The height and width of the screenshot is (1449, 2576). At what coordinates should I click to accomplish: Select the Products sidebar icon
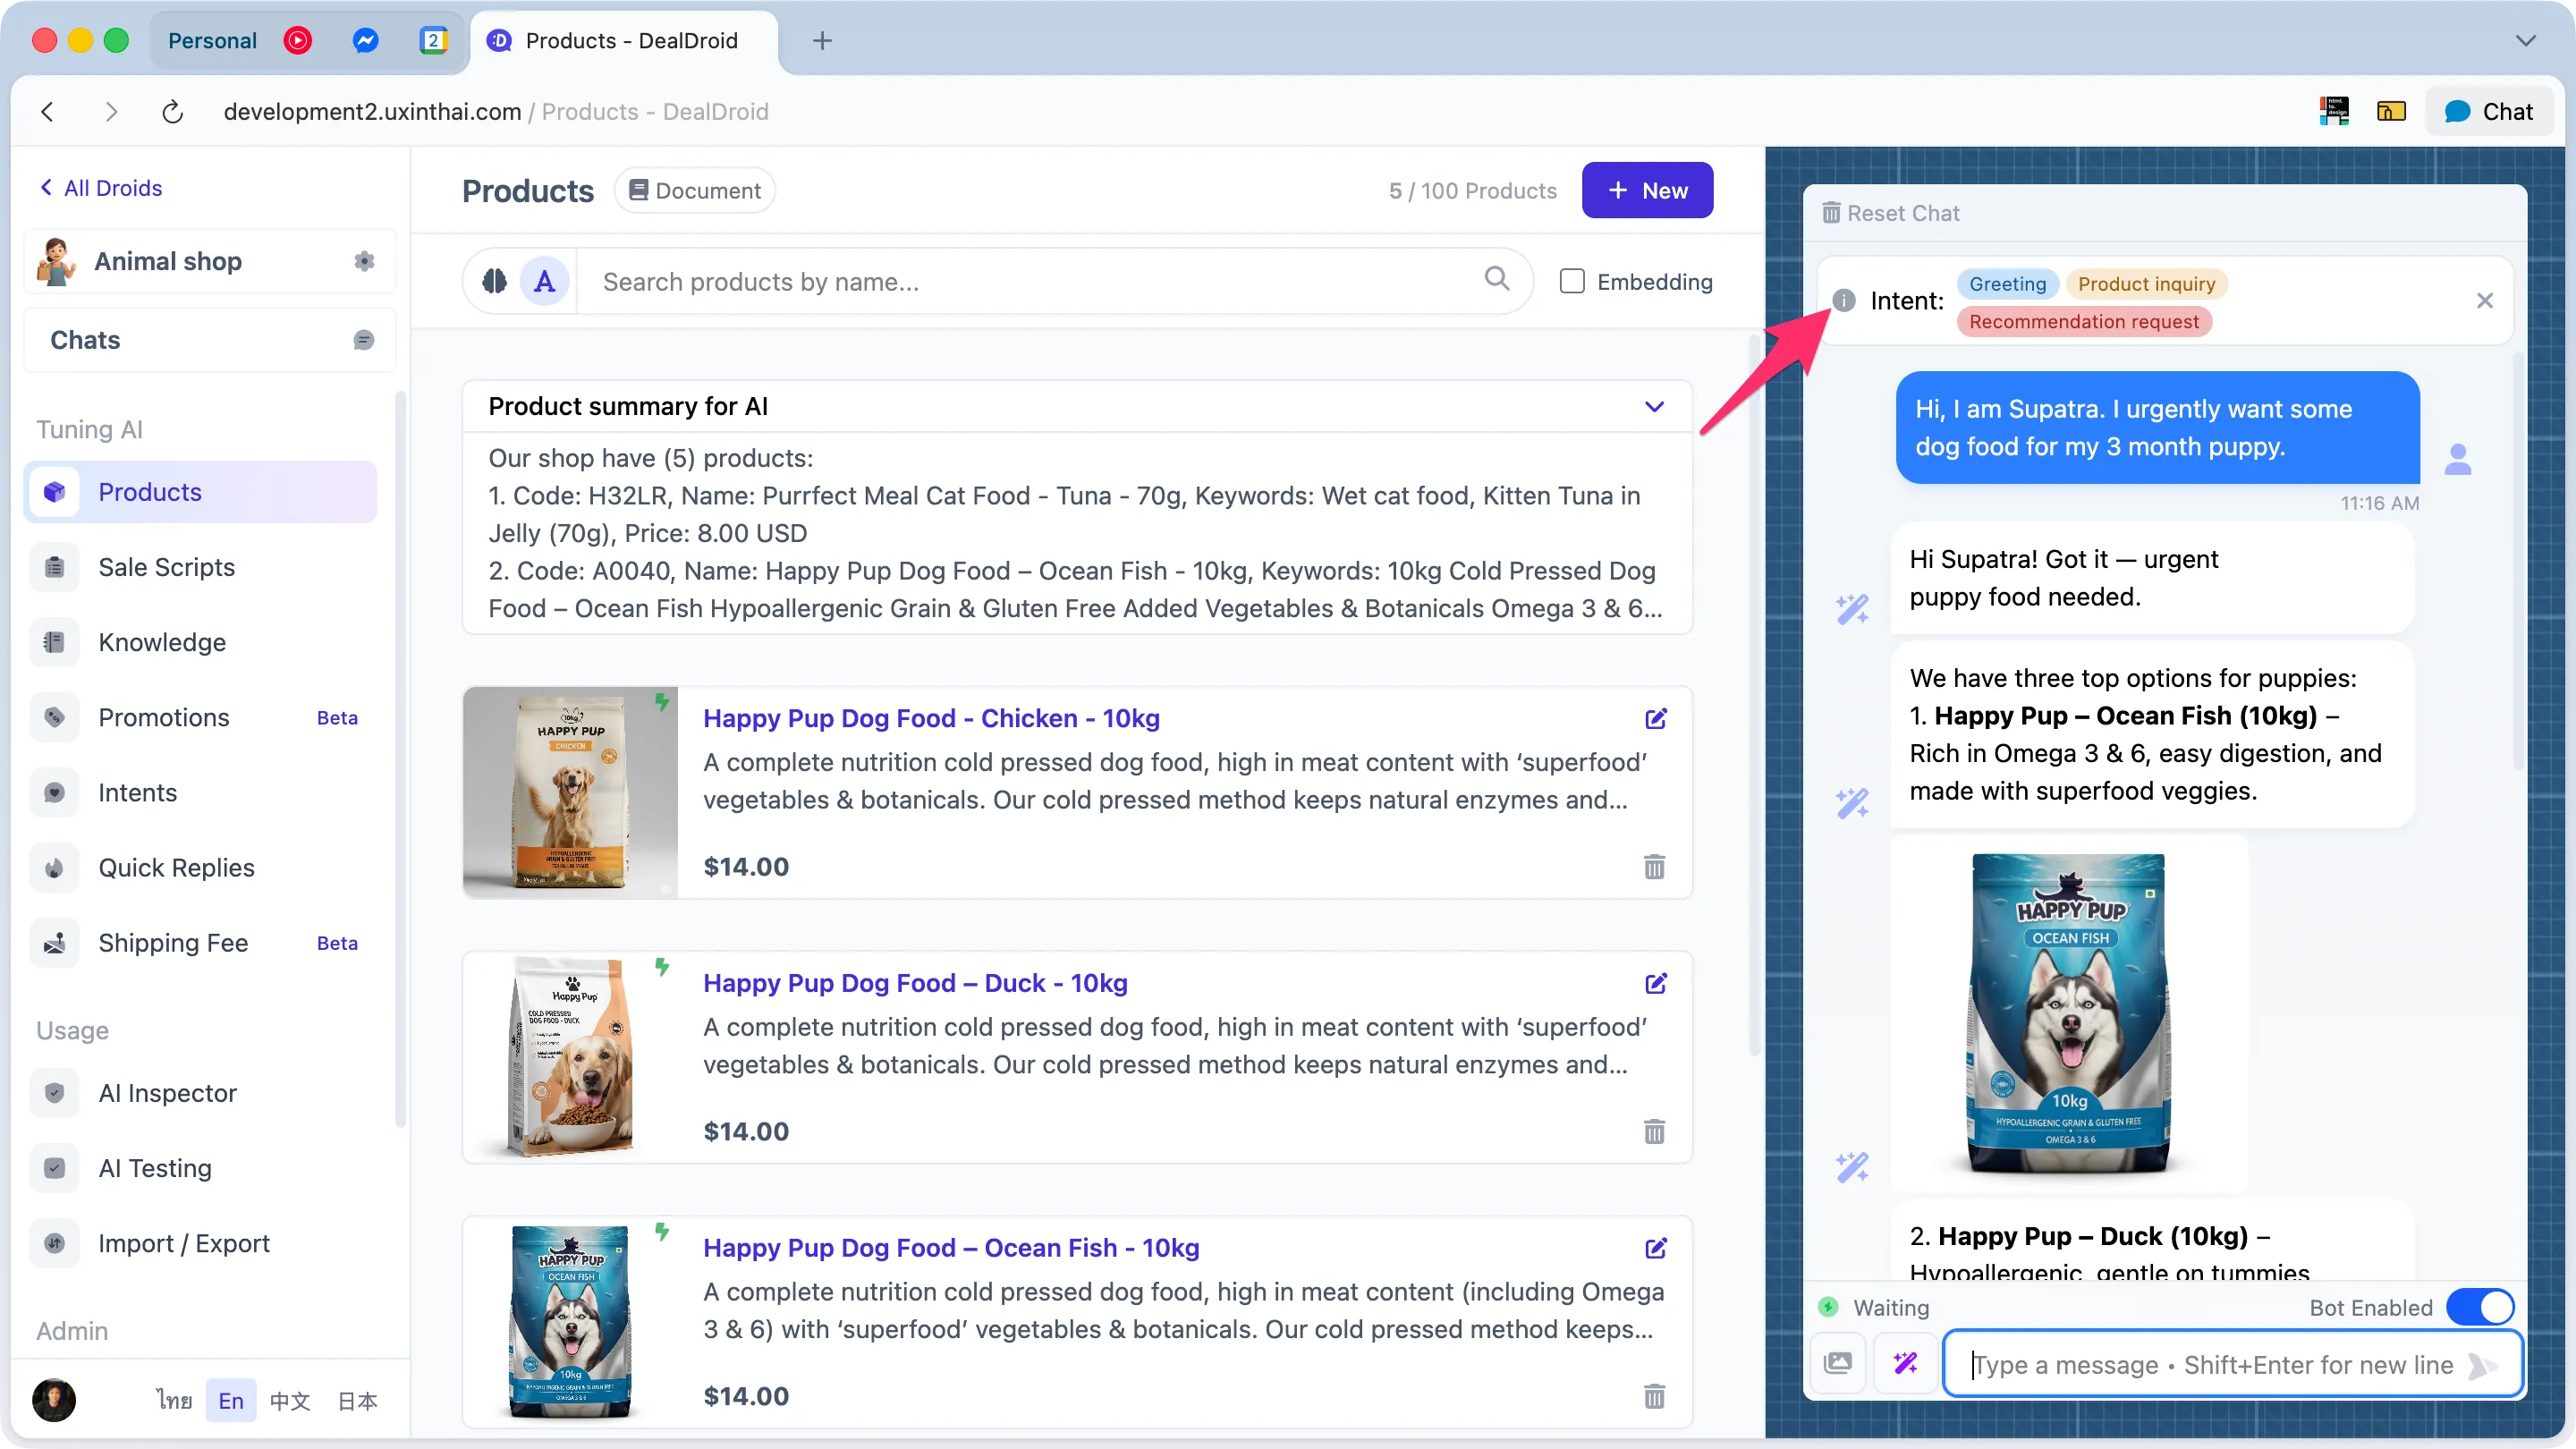pyautogui.click(x=55, y=491)
